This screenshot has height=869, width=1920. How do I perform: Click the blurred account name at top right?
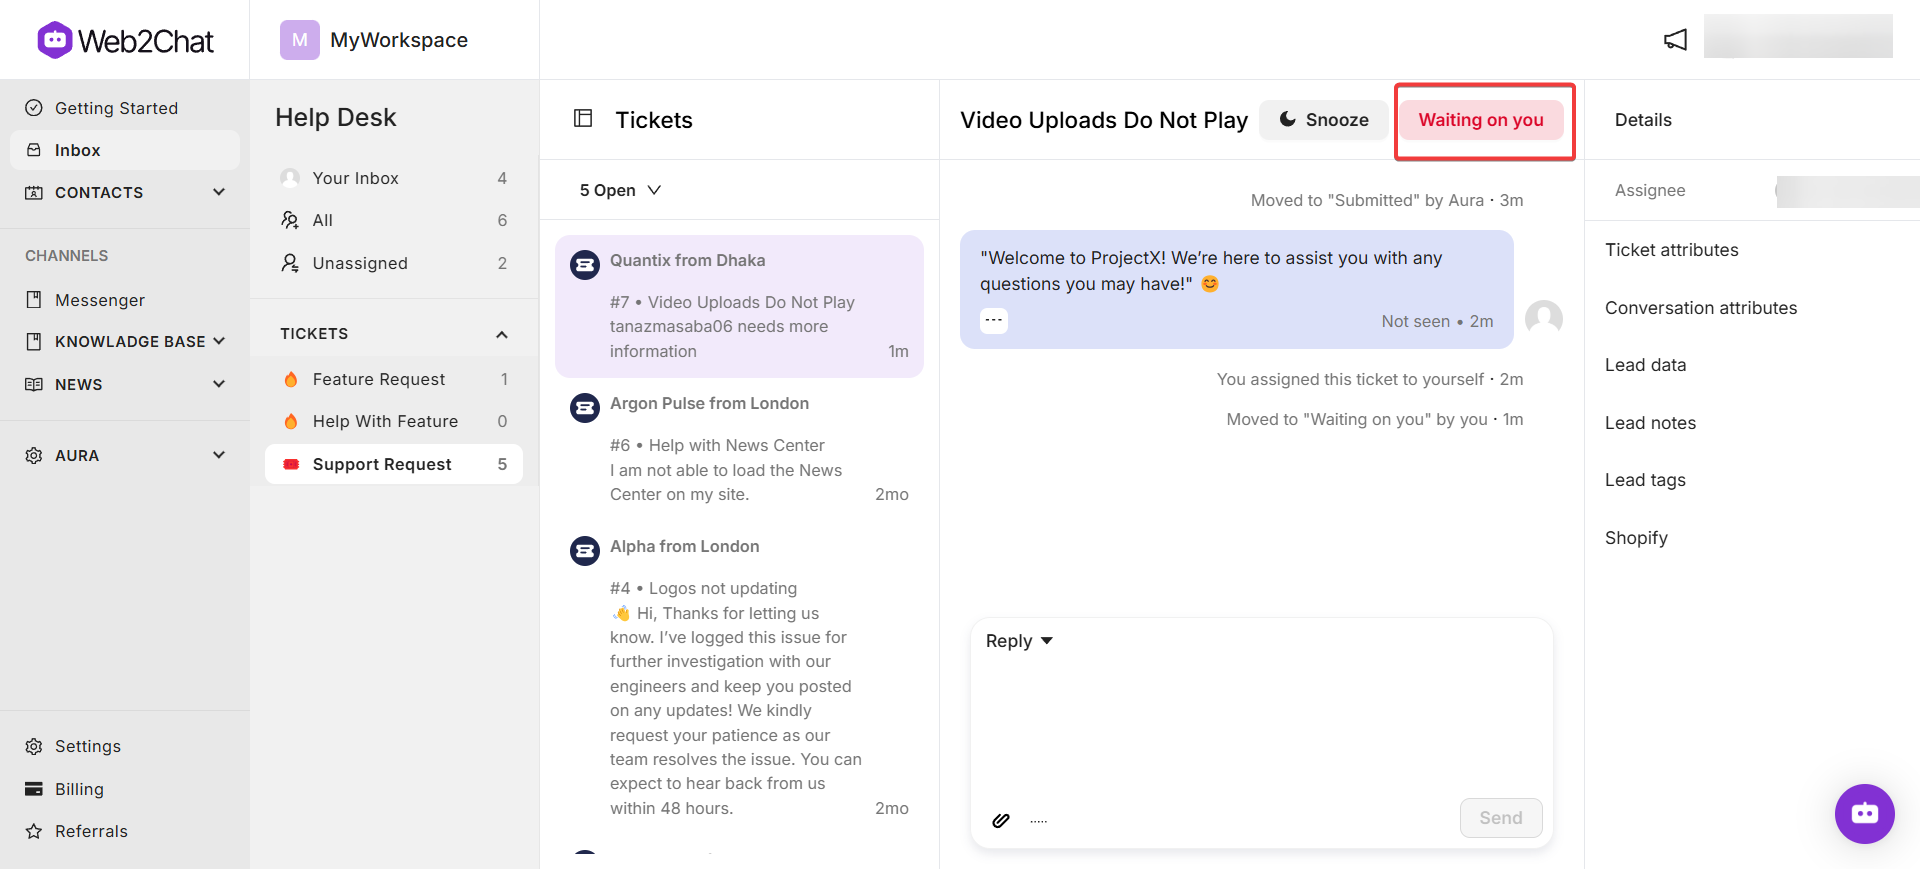[x=1798, y=36]
